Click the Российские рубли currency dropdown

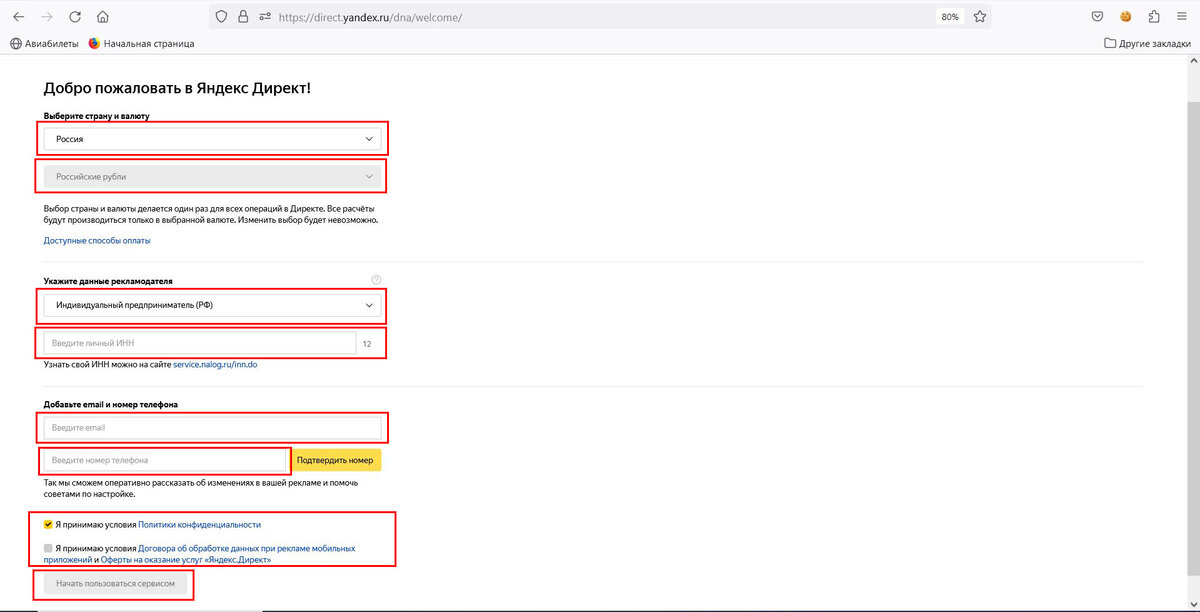pyautogui.click(x=212, y=177)
